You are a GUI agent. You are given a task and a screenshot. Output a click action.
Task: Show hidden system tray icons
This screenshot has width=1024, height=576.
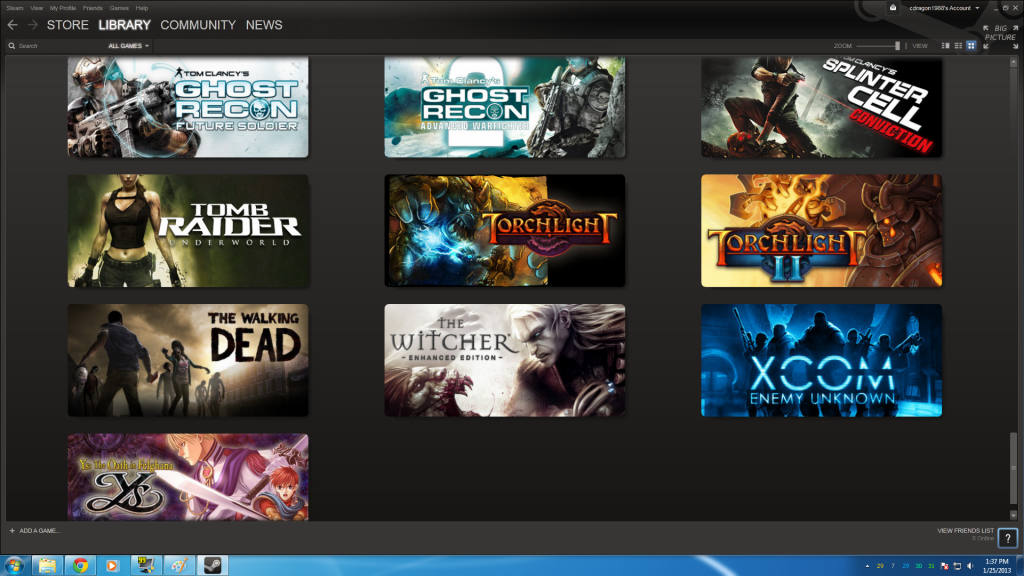coord(867,566)
